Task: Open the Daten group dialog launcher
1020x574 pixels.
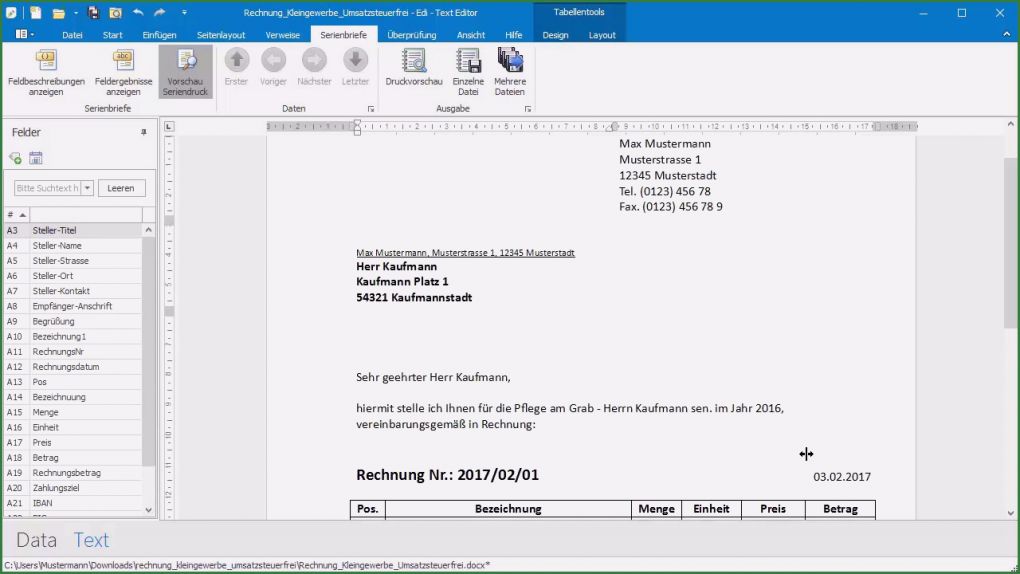Action: click(x=371, y=108)
